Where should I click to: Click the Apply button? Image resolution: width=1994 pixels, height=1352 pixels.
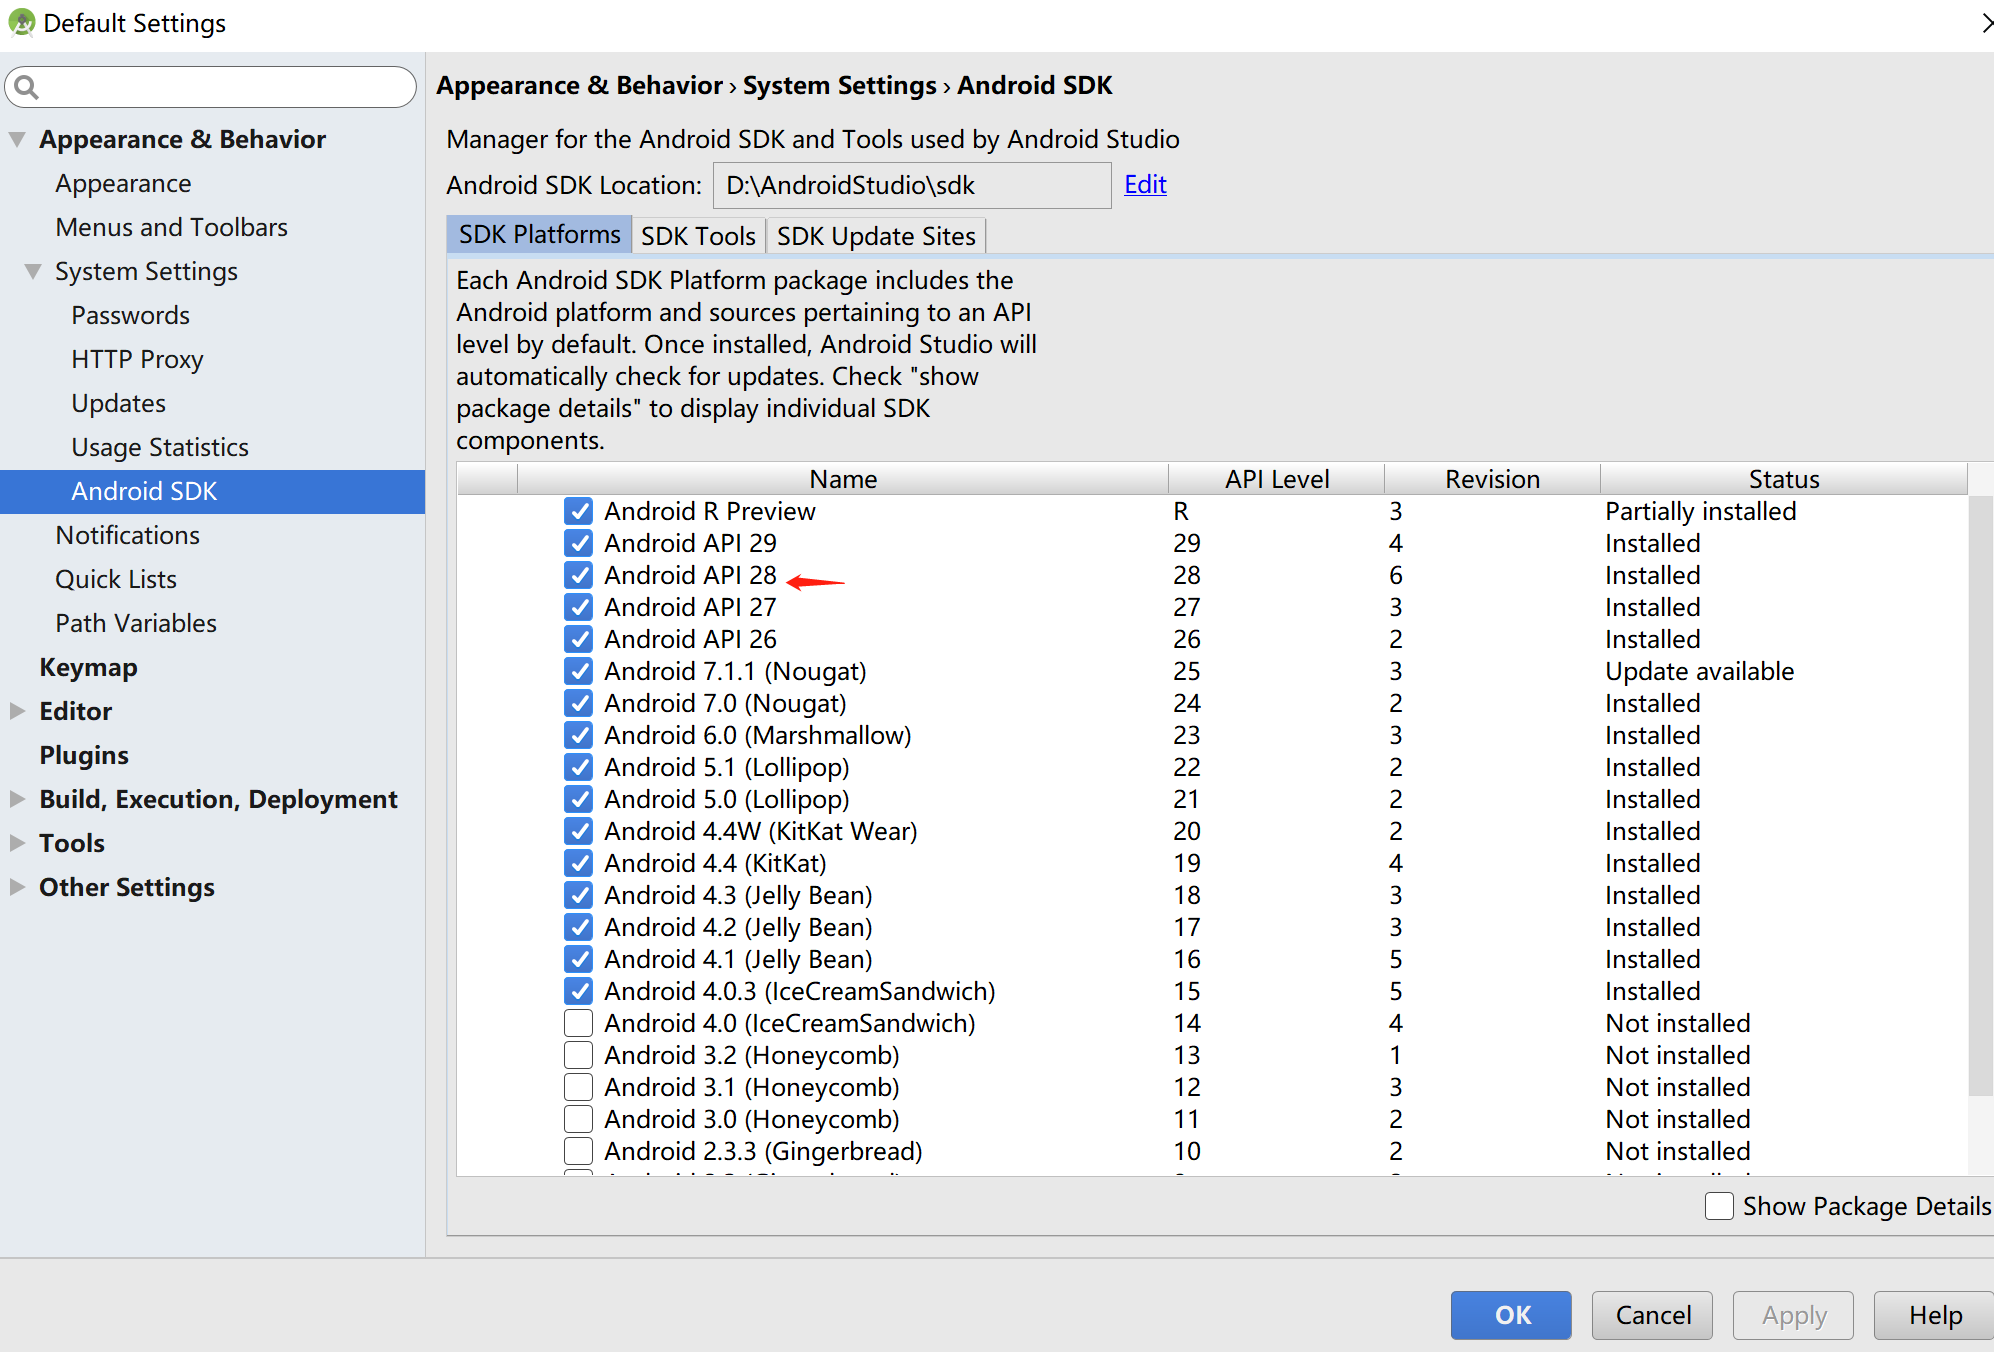point(1792,1315)
